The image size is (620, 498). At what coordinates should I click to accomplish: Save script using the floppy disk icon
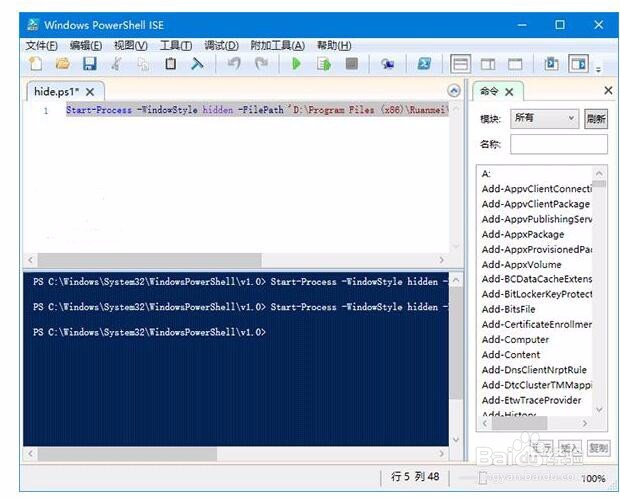(90, 64)
